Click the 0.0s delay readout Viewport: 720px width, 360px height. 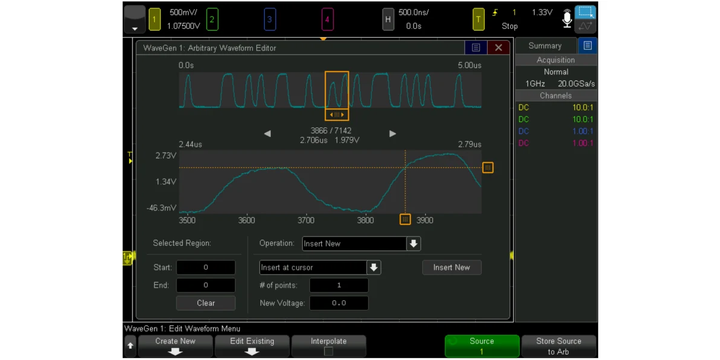pyautogui.click(x=413, y=26)
